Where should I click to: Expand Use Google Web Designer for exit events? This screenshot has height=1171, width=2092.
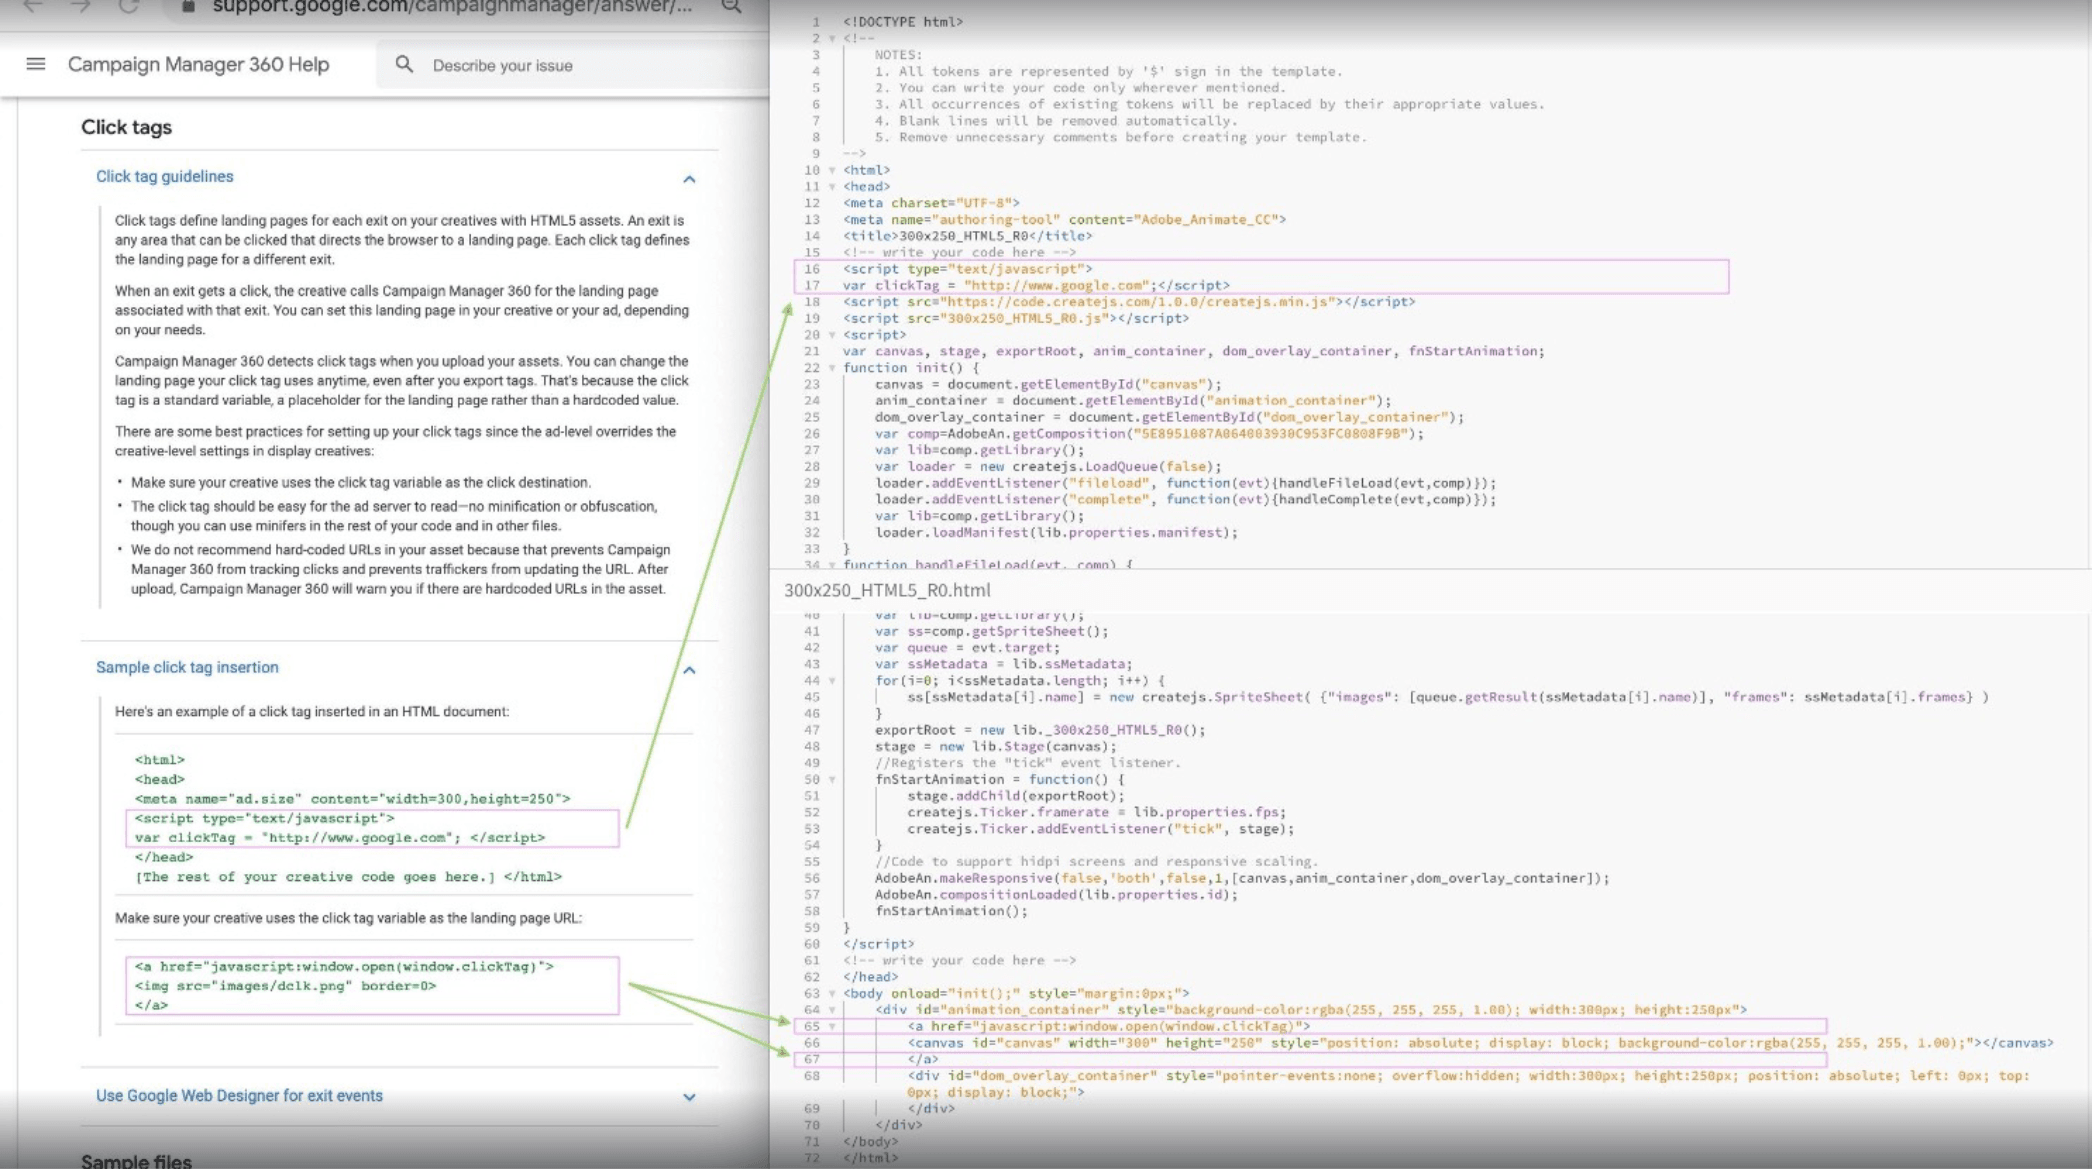click(690, 1096)
